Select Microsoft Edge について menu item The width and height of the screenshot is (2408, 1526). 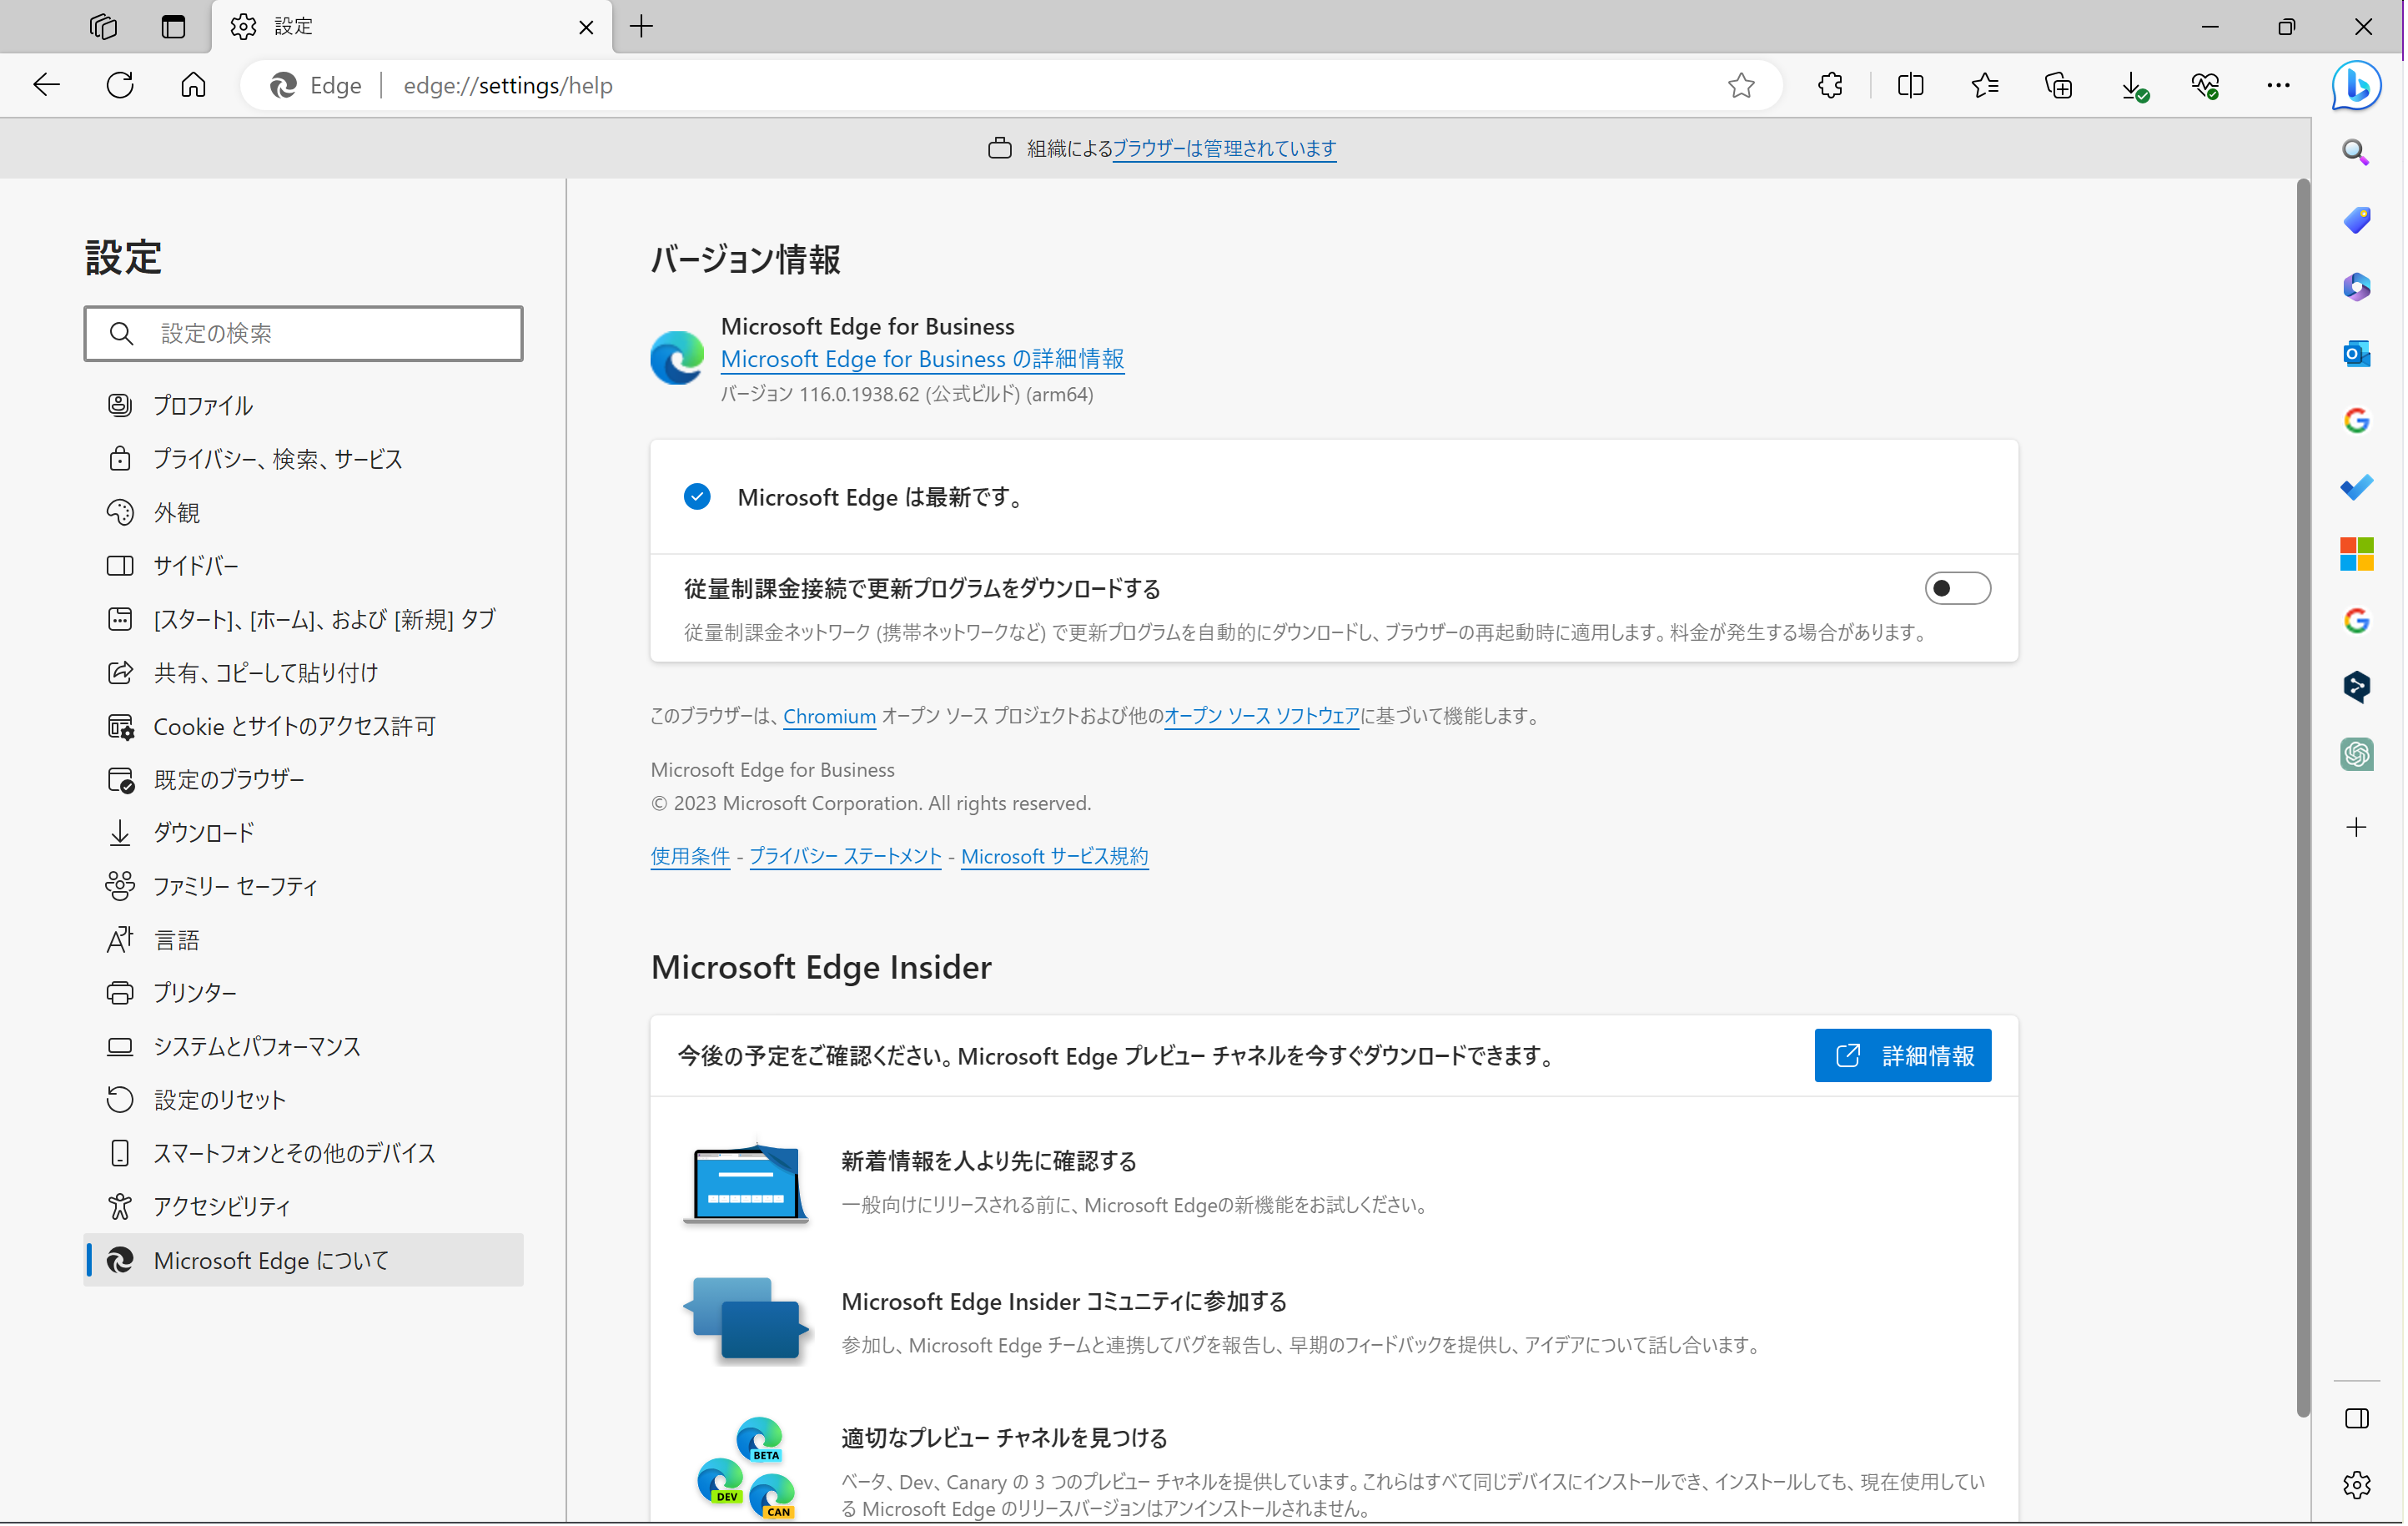[304, 1260]
